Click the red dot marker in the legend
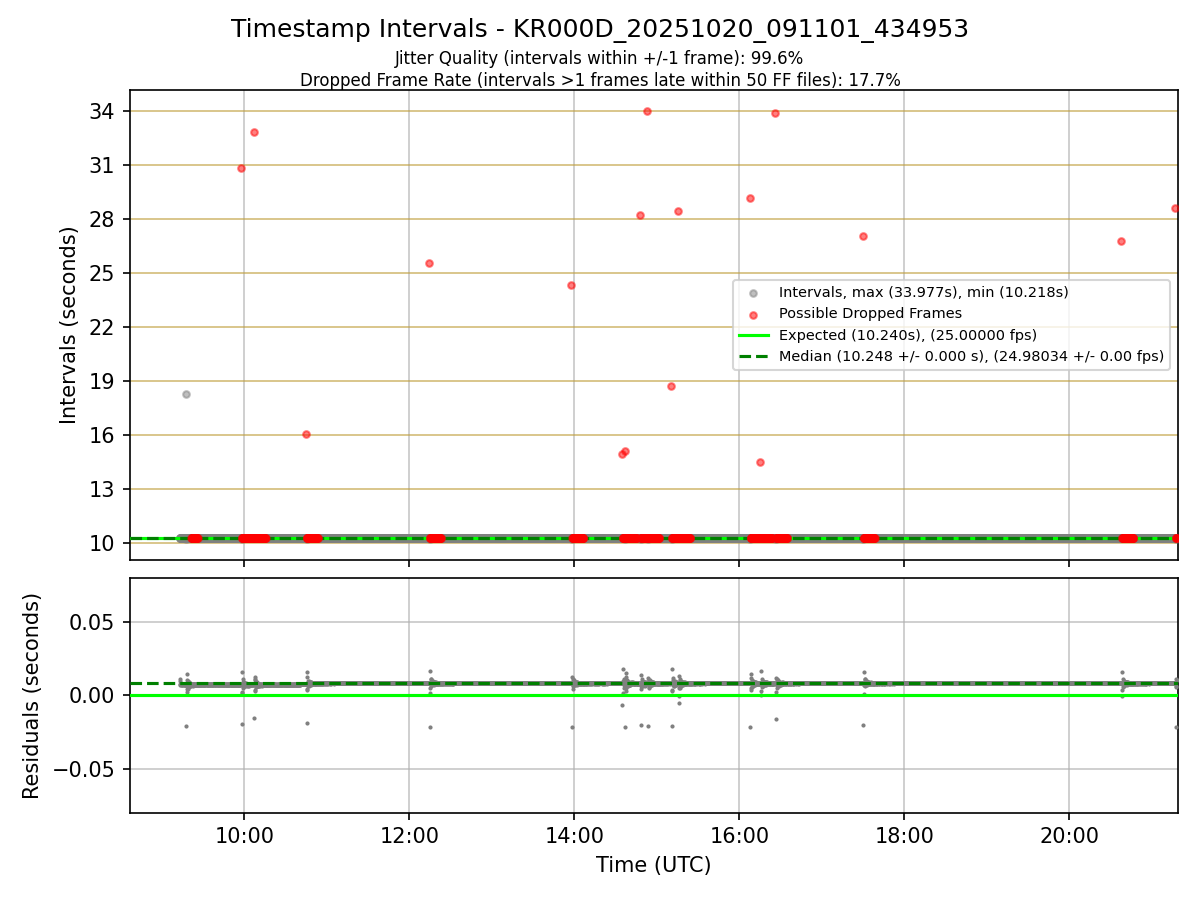The width and height of the screenshot is (1200, 900). coord(753,314)
